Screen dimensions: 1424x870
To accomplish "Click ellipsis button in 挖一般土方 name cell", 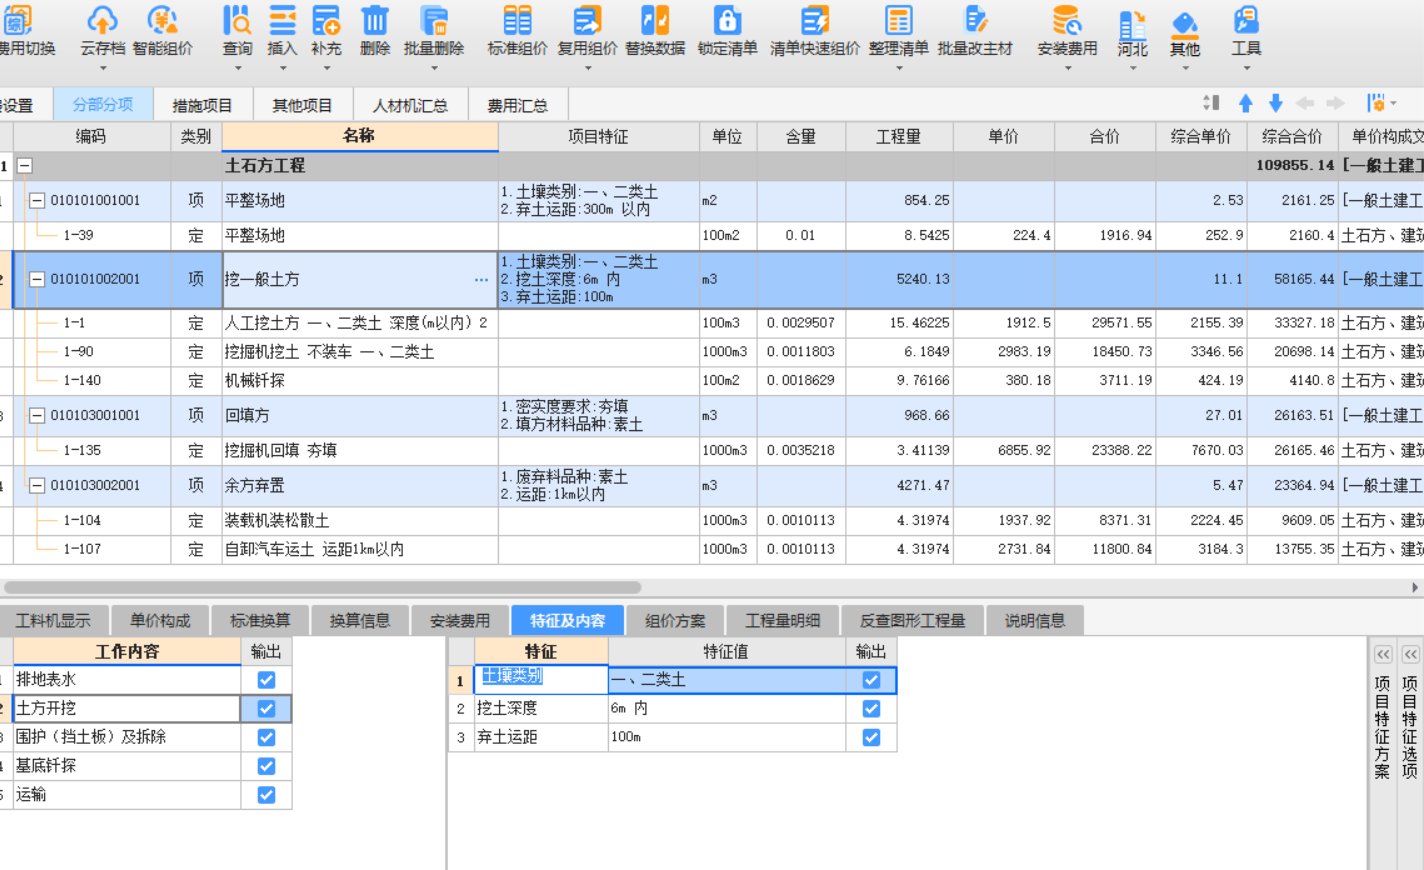I will (482, 280).
